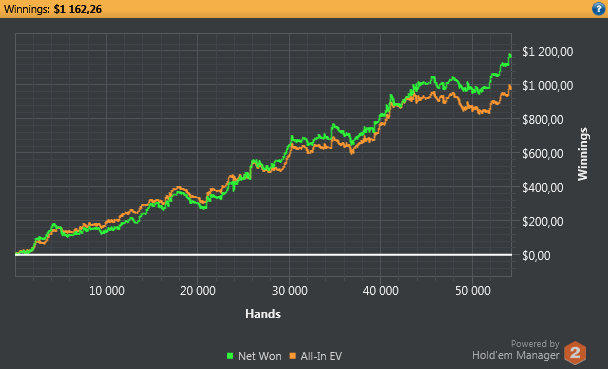Click the $600,00 axis label

coord(542,153)
